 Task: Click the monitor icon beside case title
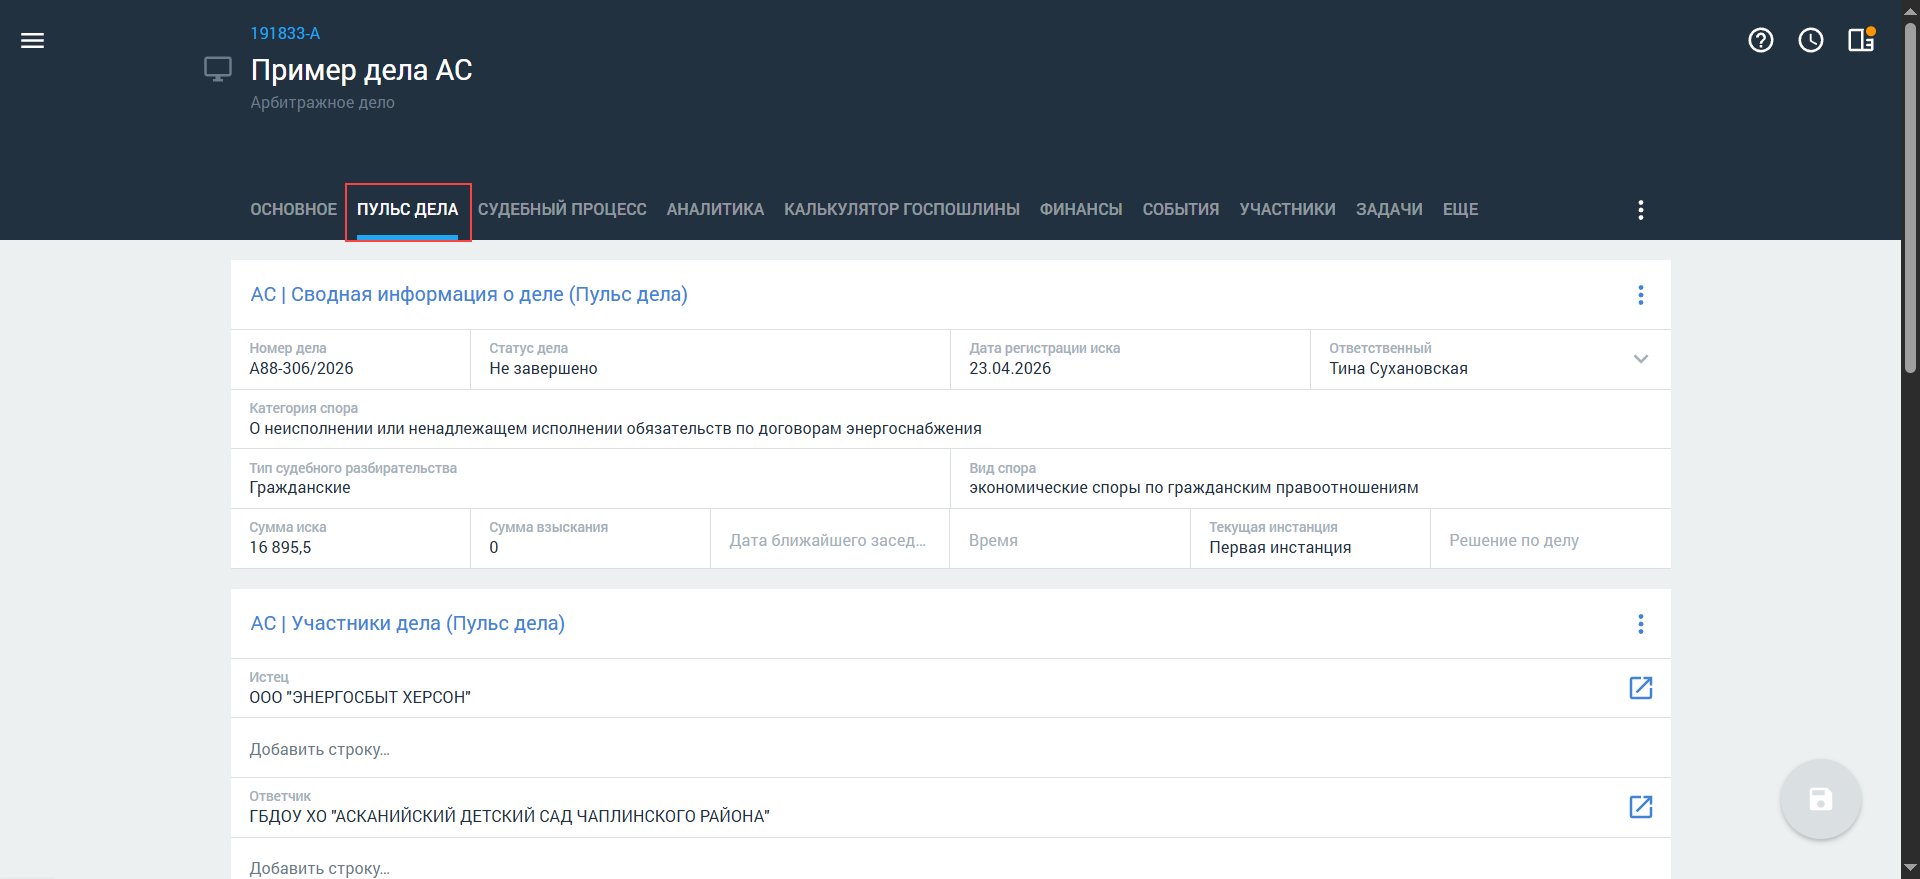(218, 69)
